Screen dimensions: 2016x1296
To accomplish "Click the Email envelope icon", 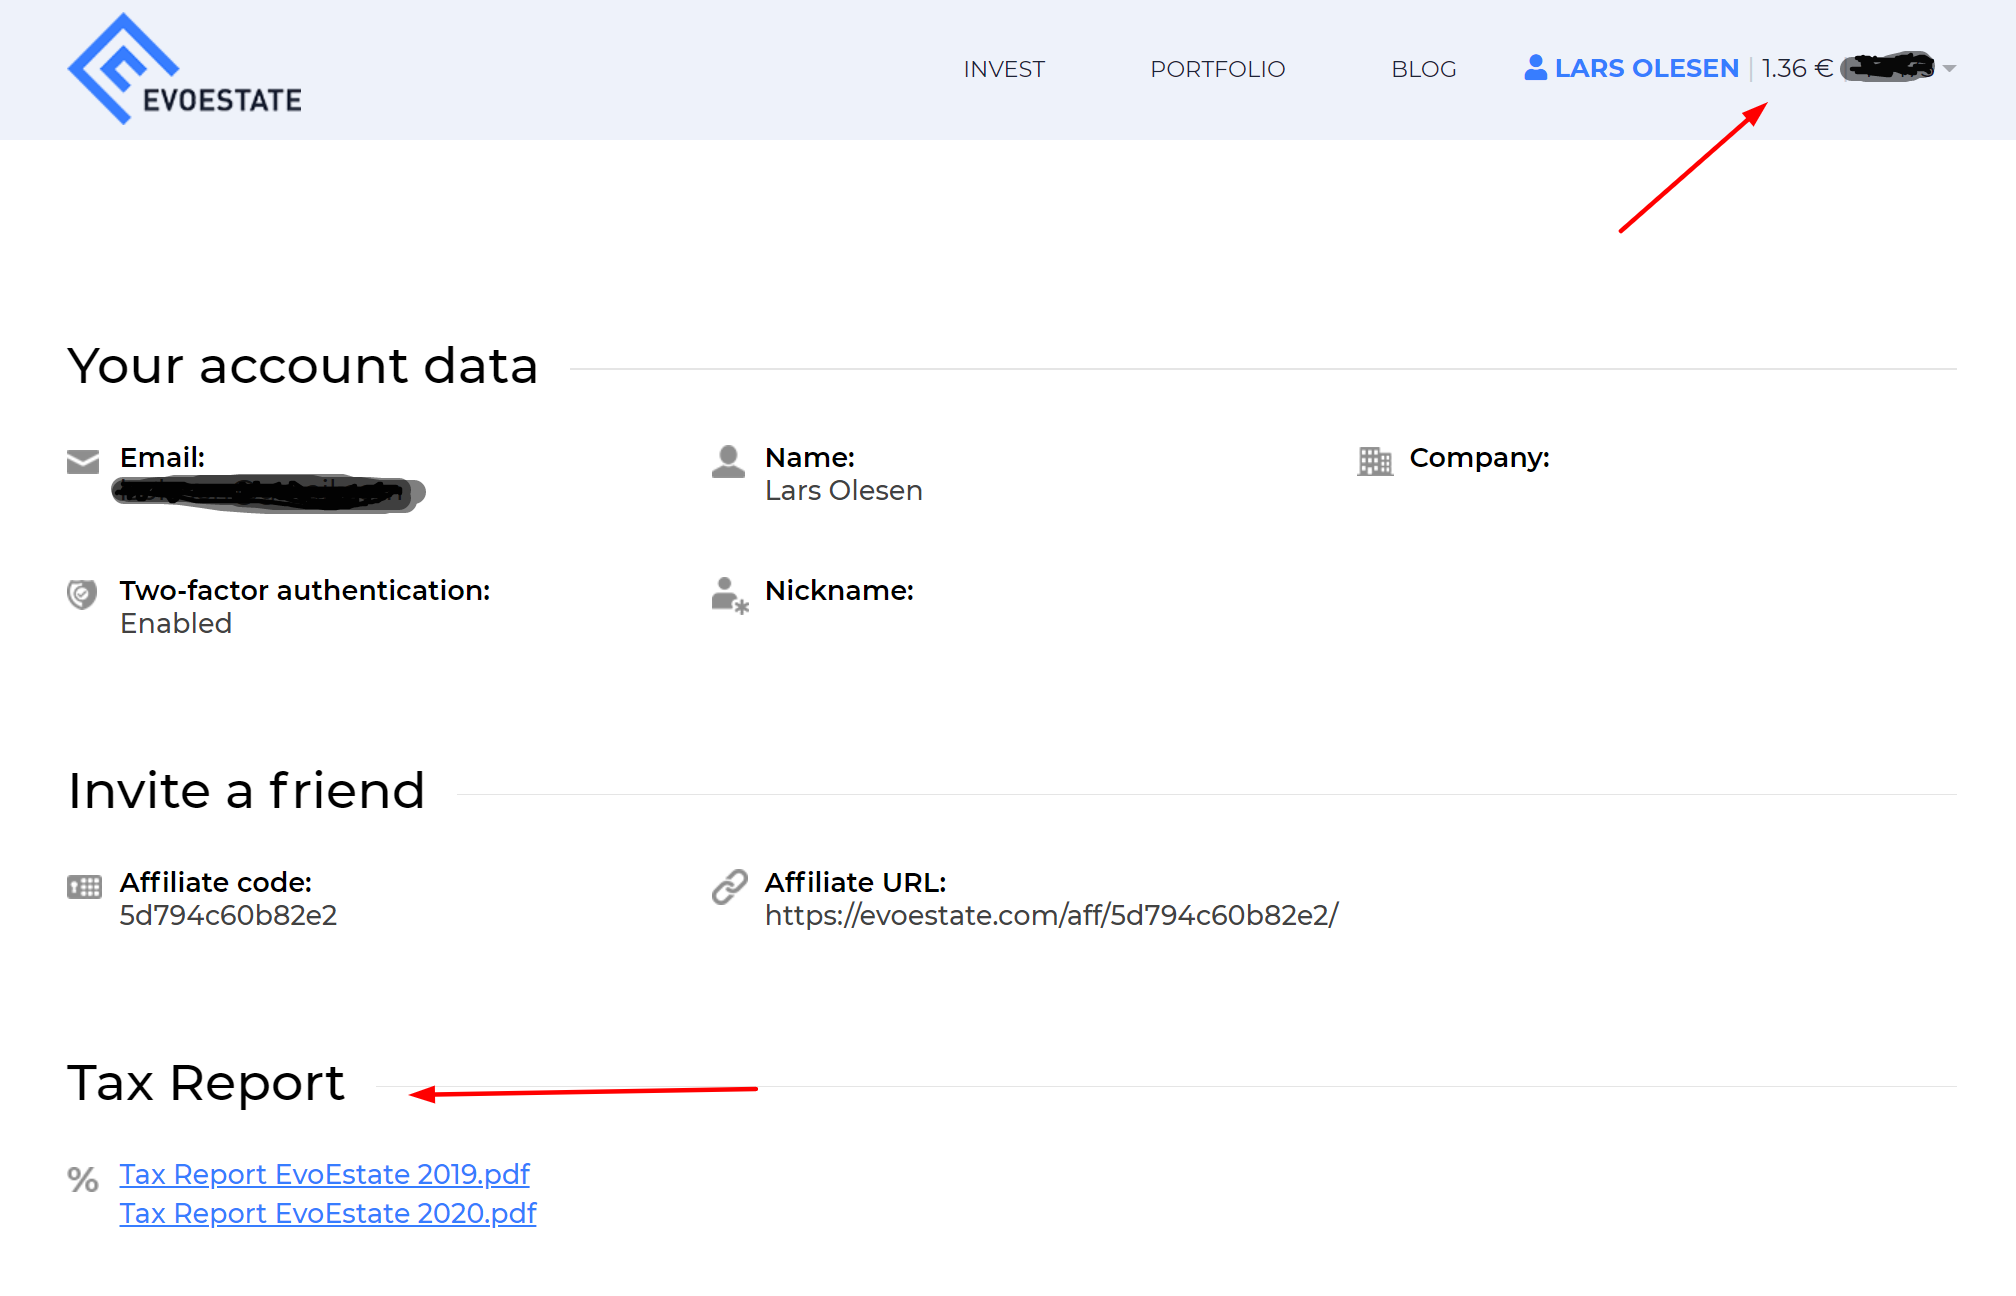I will (x=83, y=461).
